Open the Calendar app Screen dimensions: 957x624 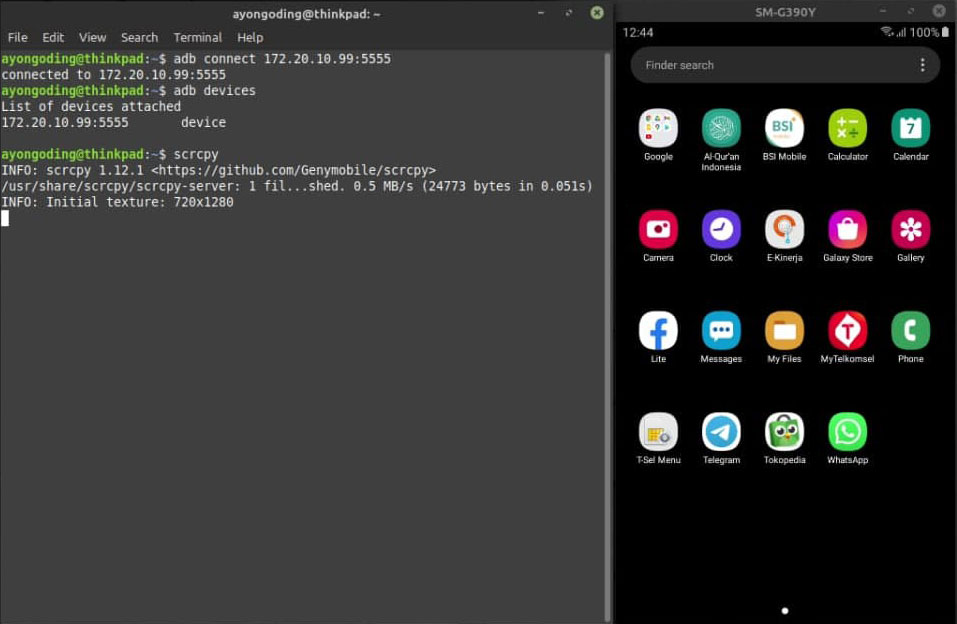pos(911,128)
